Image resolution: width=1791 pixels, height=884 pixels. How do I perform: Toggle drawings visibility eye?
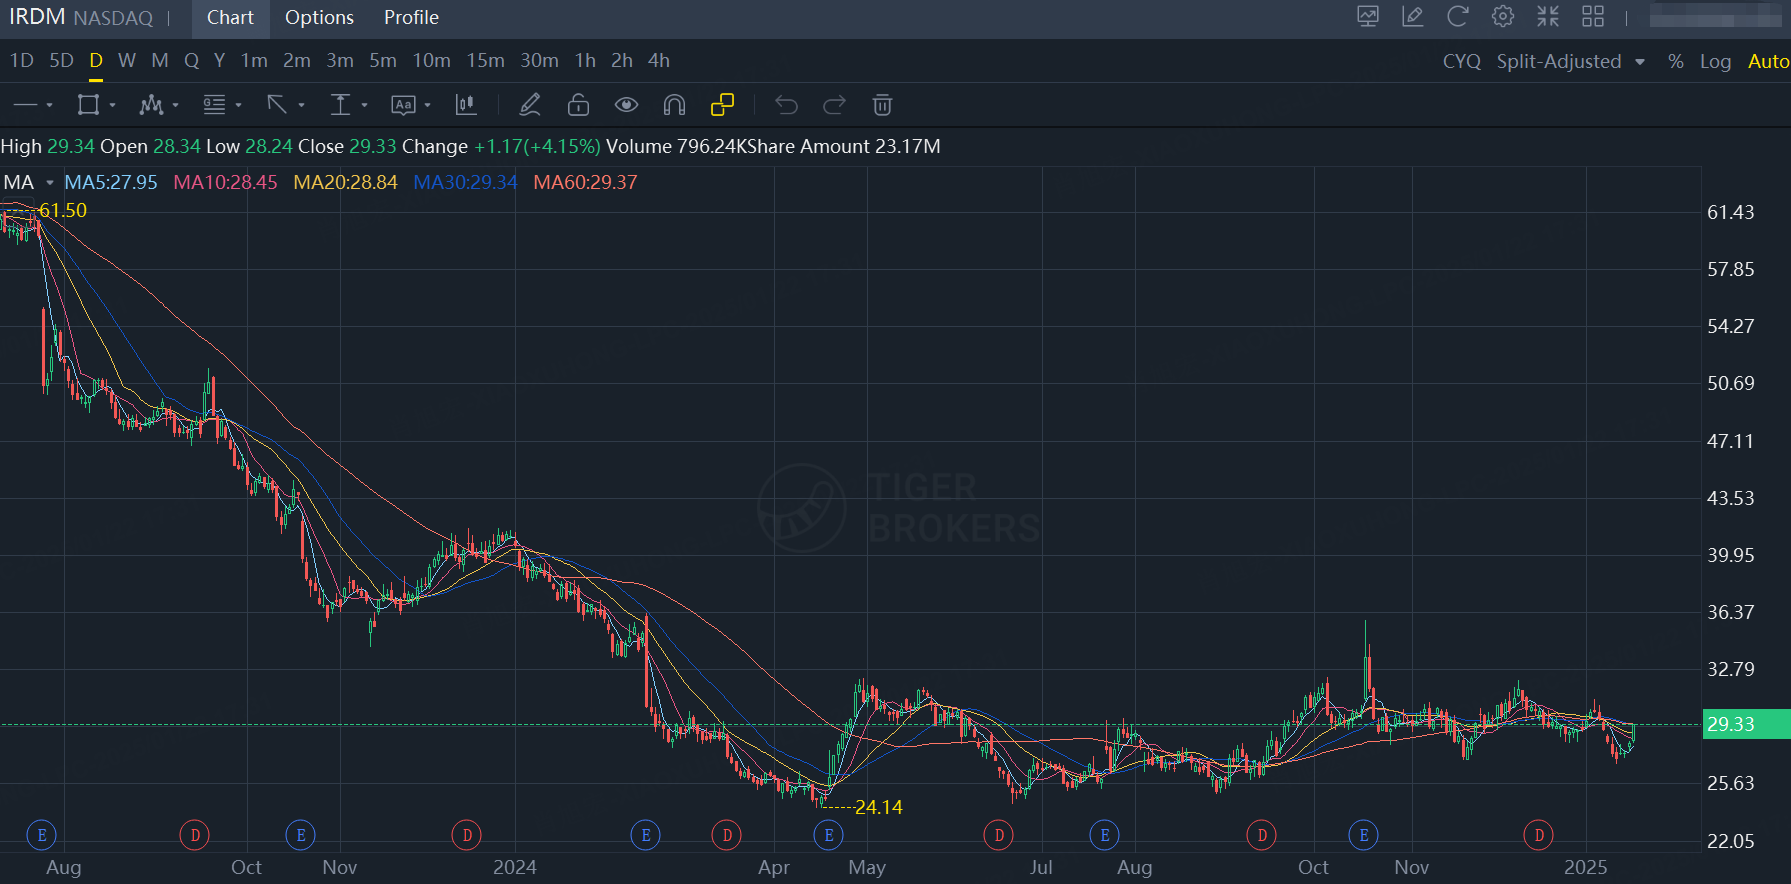click(626, 105)
